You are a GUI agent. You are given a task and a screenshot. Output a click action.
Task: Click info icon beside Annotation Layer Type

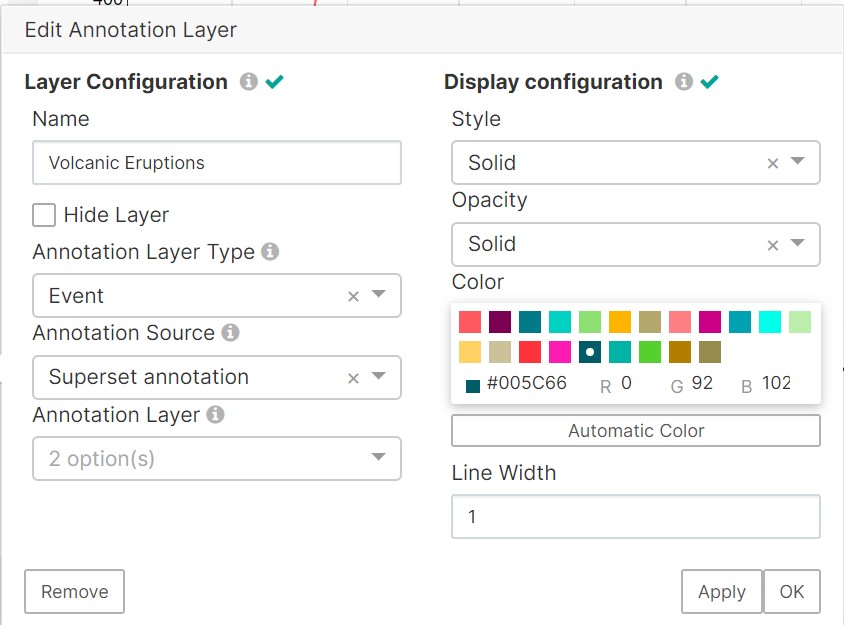(x=270, y=252)
